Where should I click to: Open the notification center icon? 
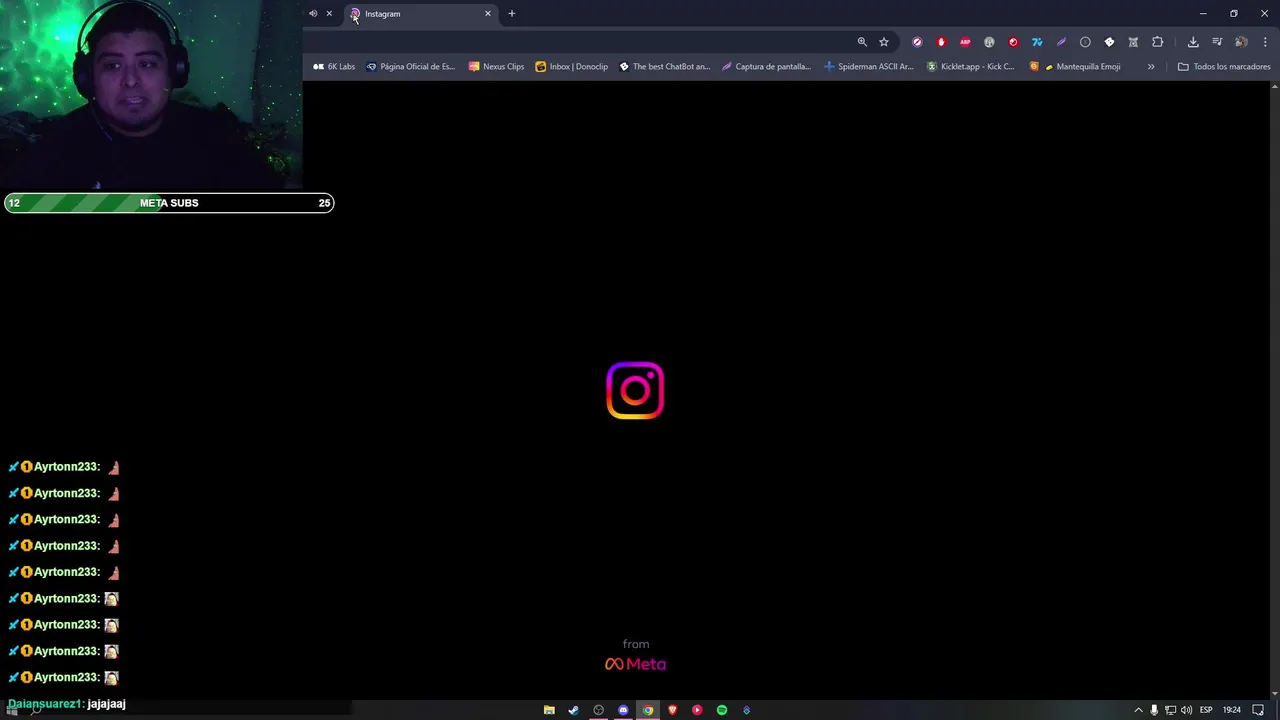click(x=1258, y=710)
